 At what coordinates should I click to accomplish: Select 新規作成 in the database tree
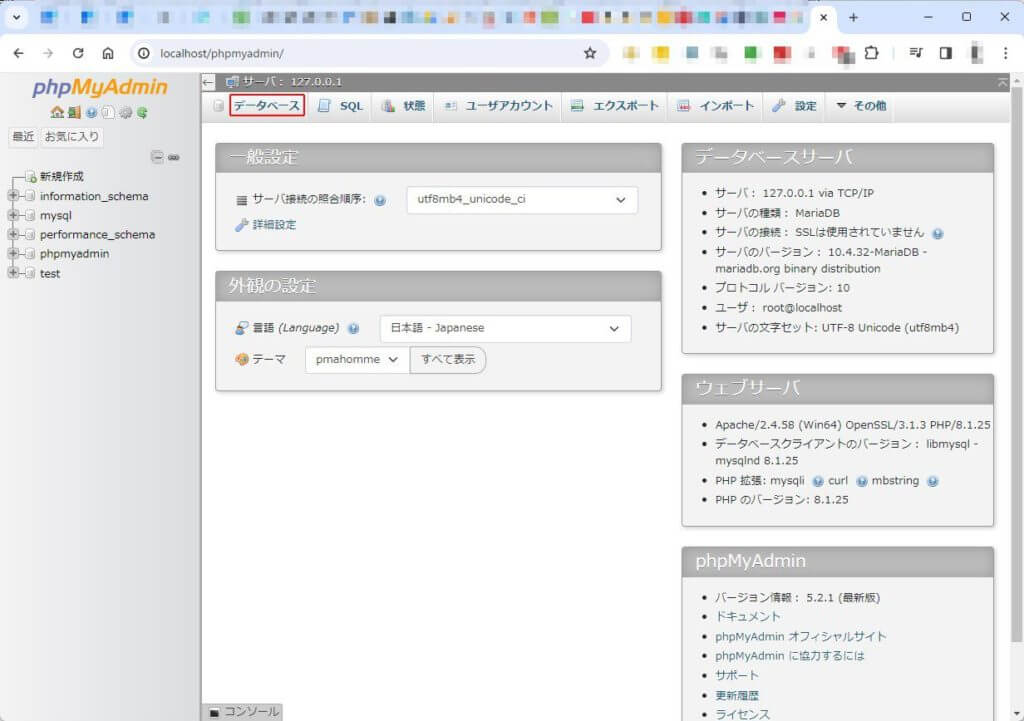tap(61, 177)
